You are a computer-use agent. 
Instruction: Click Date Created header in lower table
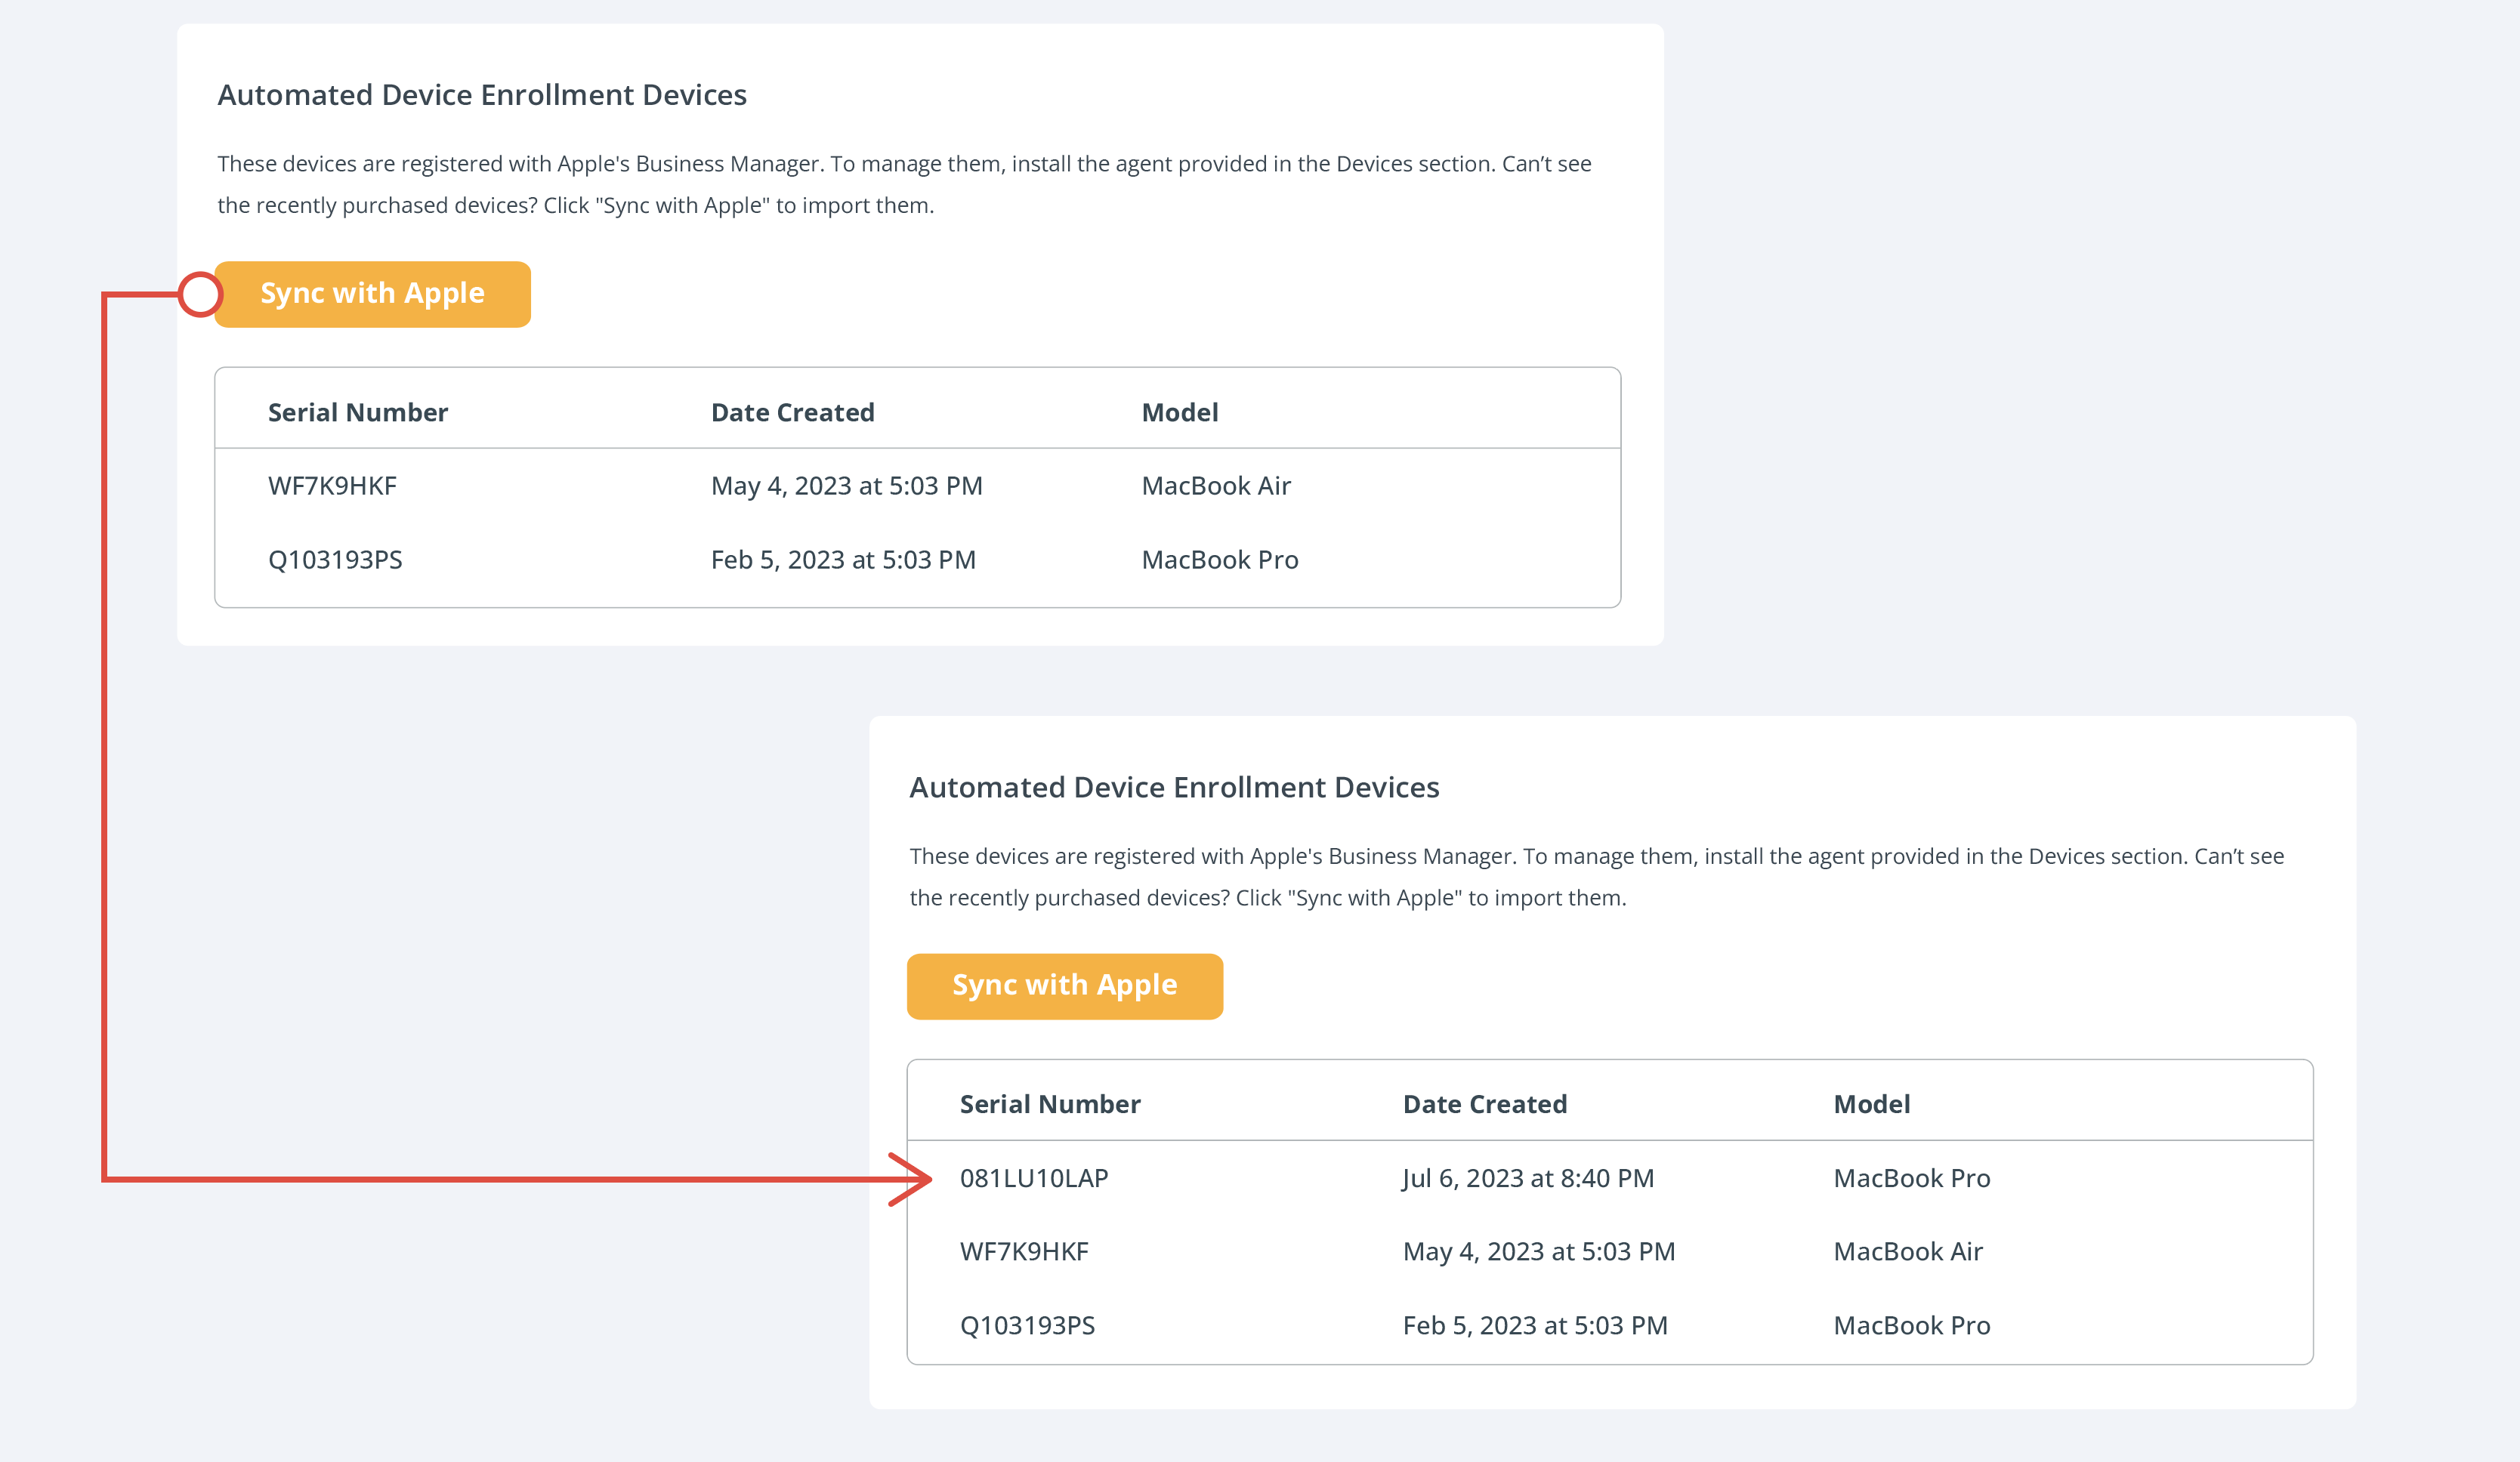[x=1484, y=1104]
